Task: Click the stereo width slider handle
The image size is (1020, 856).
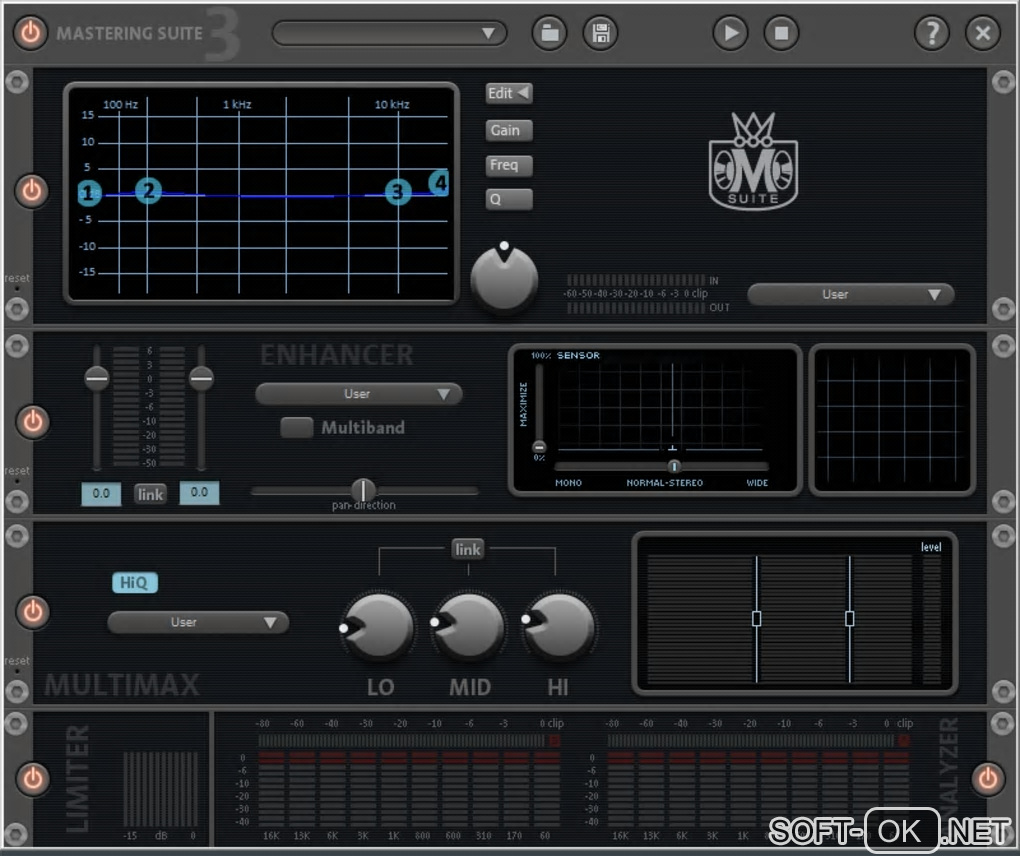Action: point(674,466)
